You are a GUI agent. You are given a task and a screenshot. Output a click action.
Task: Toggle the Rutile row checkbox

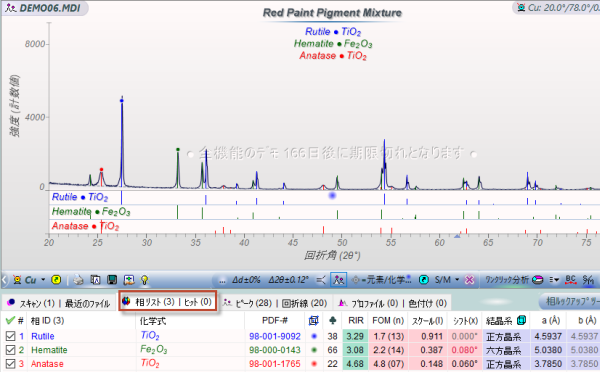(x=10, y=336)
